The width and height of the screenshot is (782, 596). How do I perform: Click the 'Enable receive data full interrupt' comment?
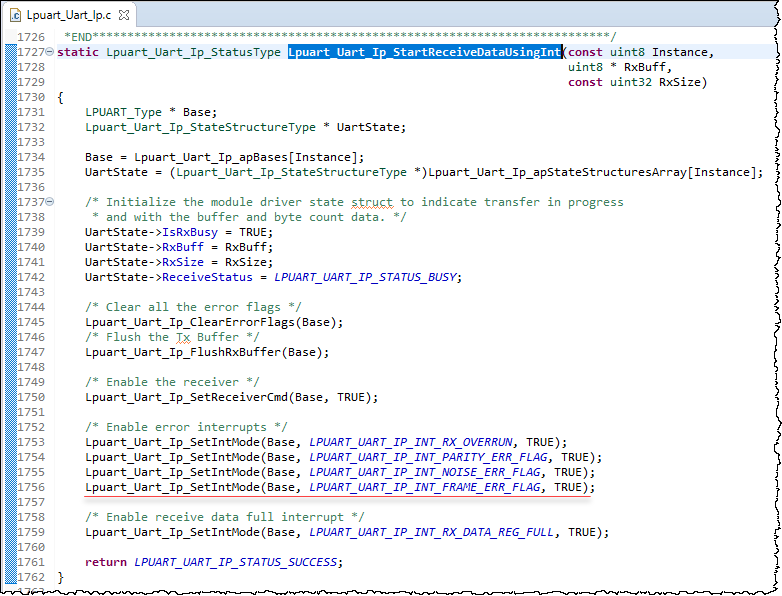point(224,517)
